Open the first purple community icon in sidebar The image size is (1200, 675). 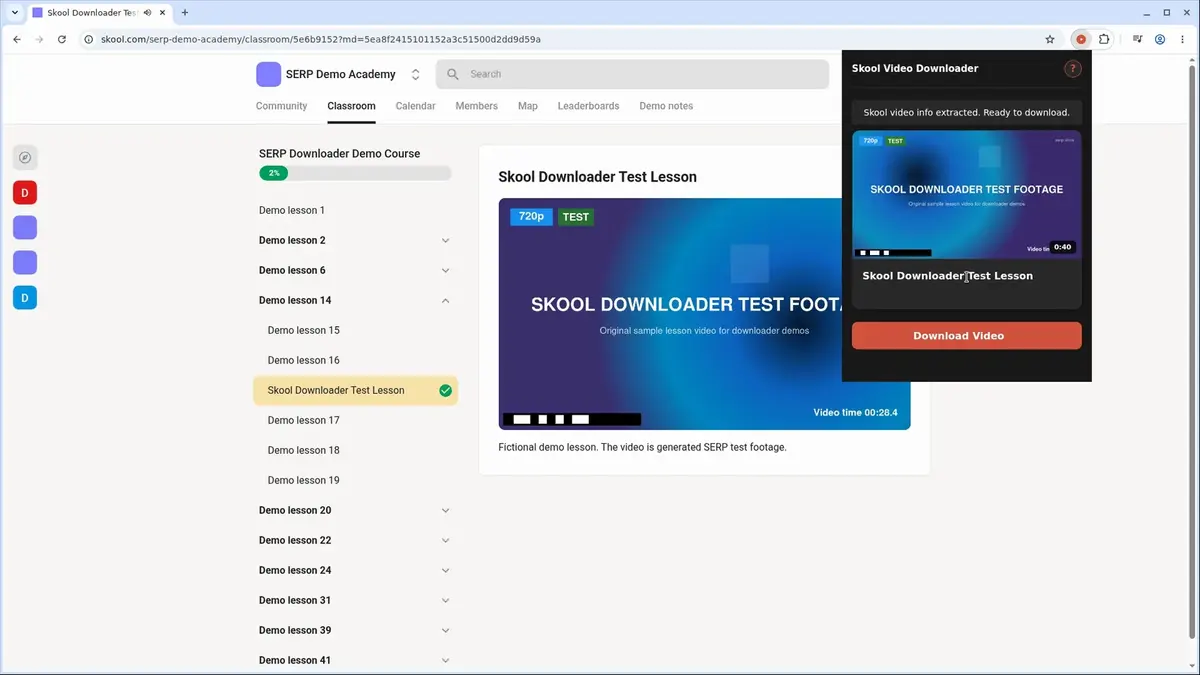click(x=25, y=228)
